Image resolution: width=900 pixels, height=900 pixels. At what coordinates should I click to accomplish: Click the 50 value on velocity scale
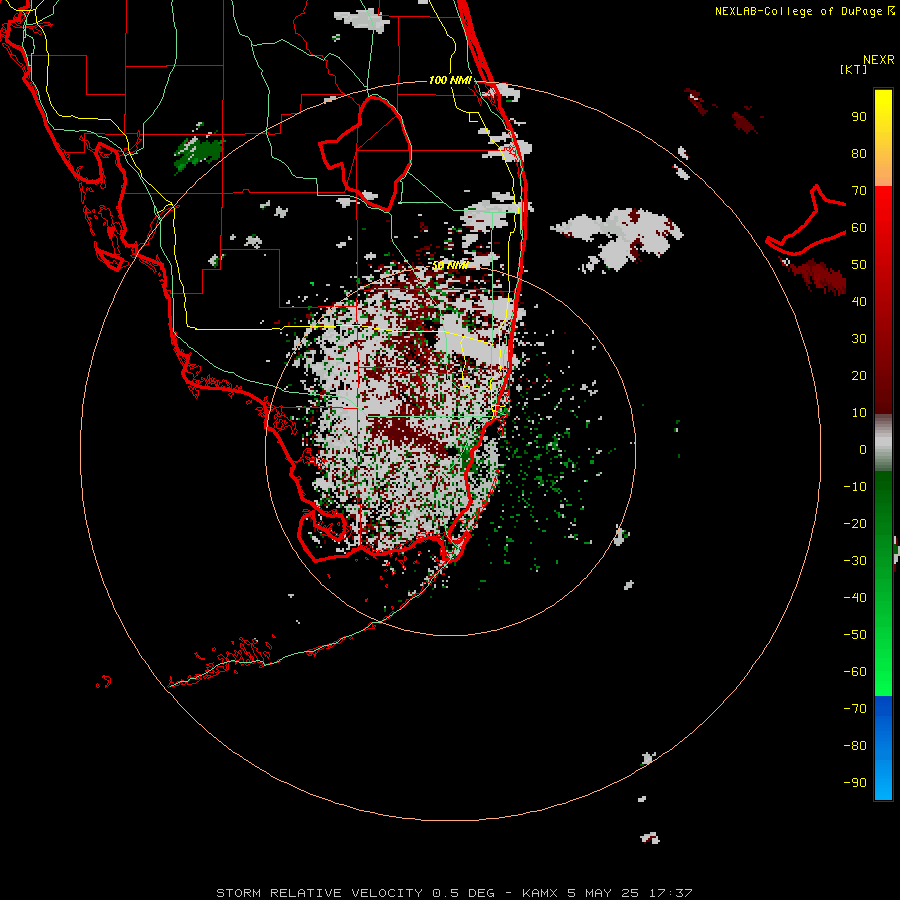(859, 265)
